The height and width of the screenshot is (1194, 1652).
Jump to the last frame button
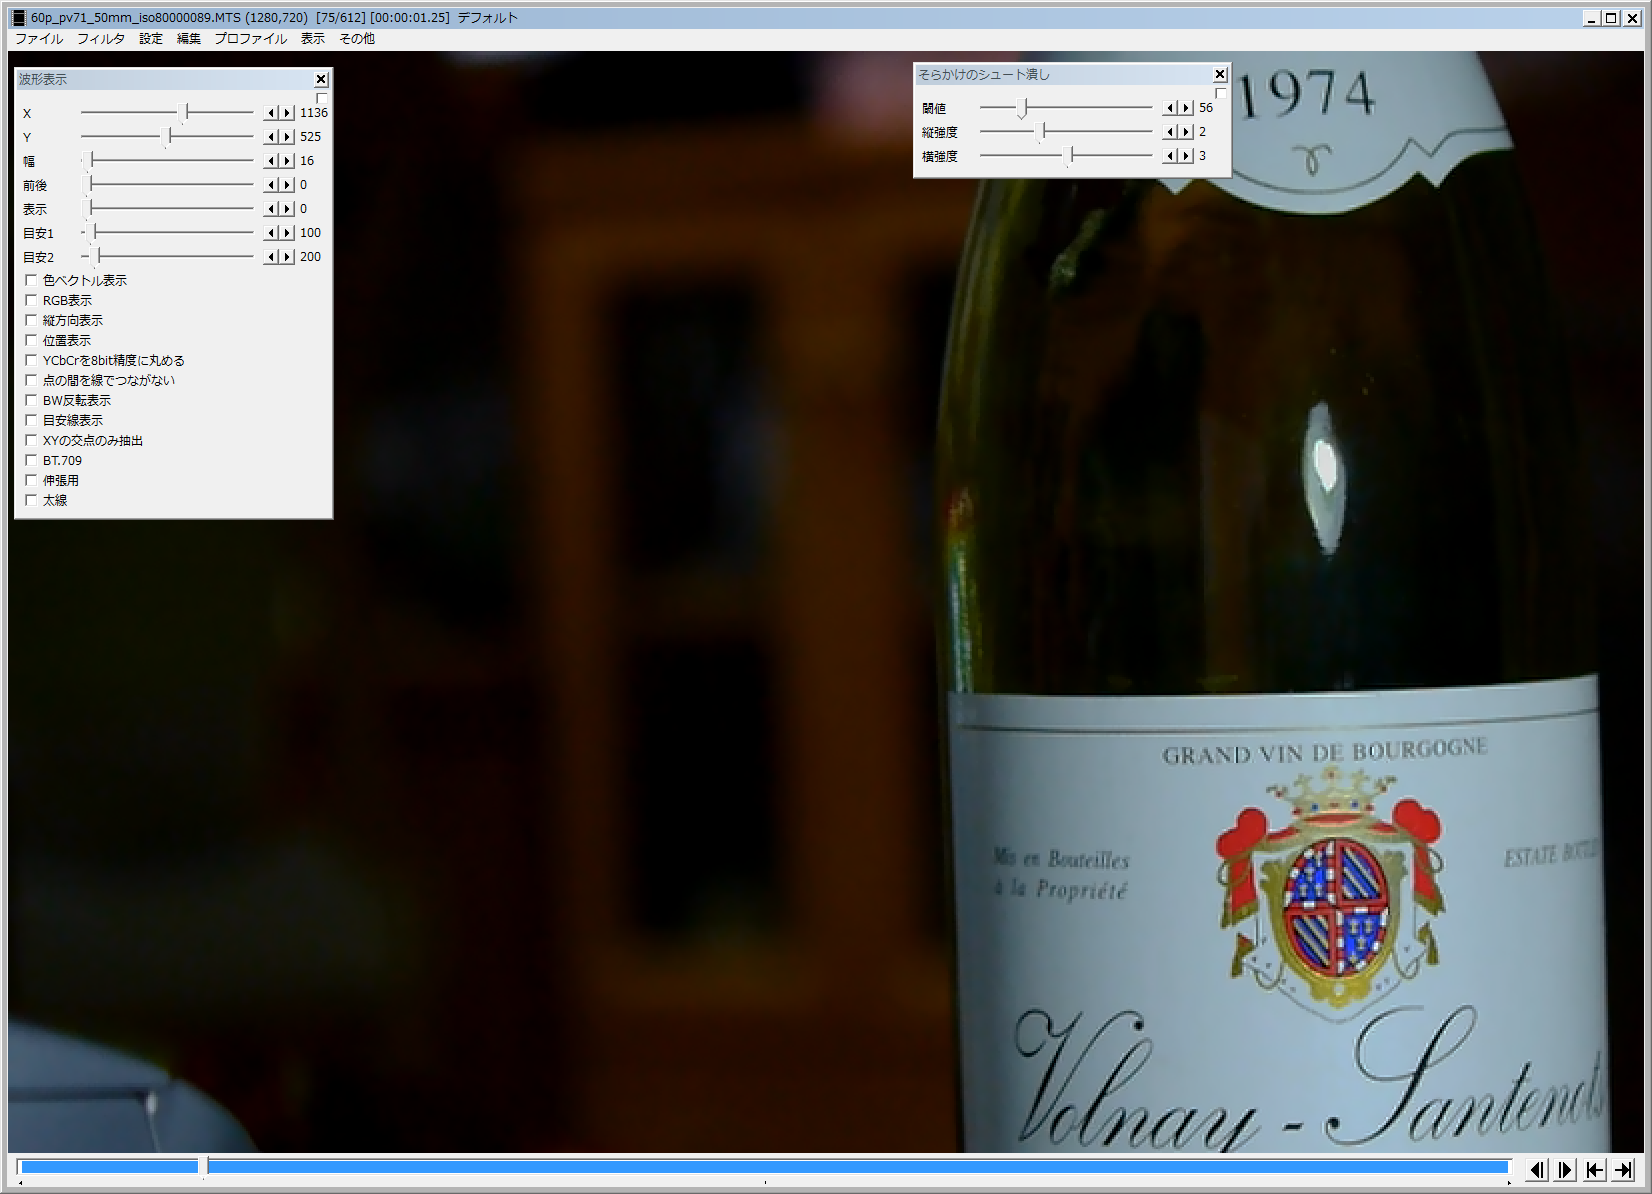click(1624, 1169)
